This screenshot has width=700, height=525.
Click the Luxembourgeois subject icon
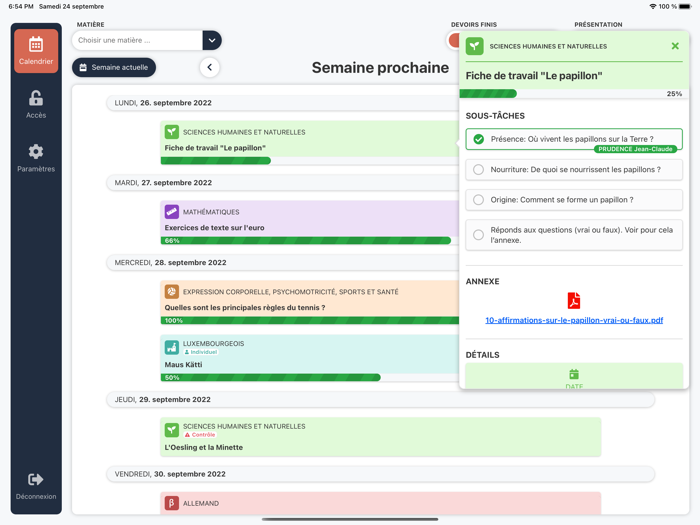tap(172, 347)
